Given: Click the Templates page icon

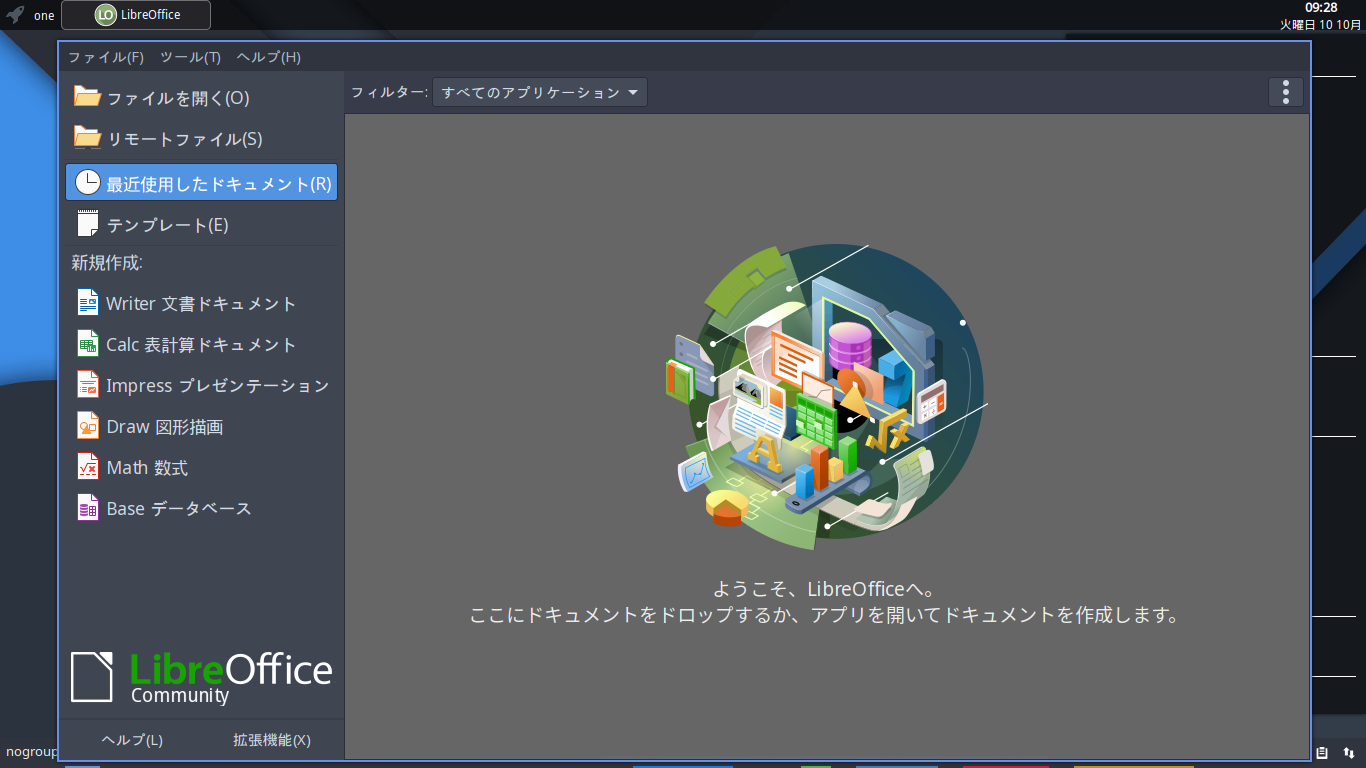Looking at the screenshot, I should [x=88, y=224].
